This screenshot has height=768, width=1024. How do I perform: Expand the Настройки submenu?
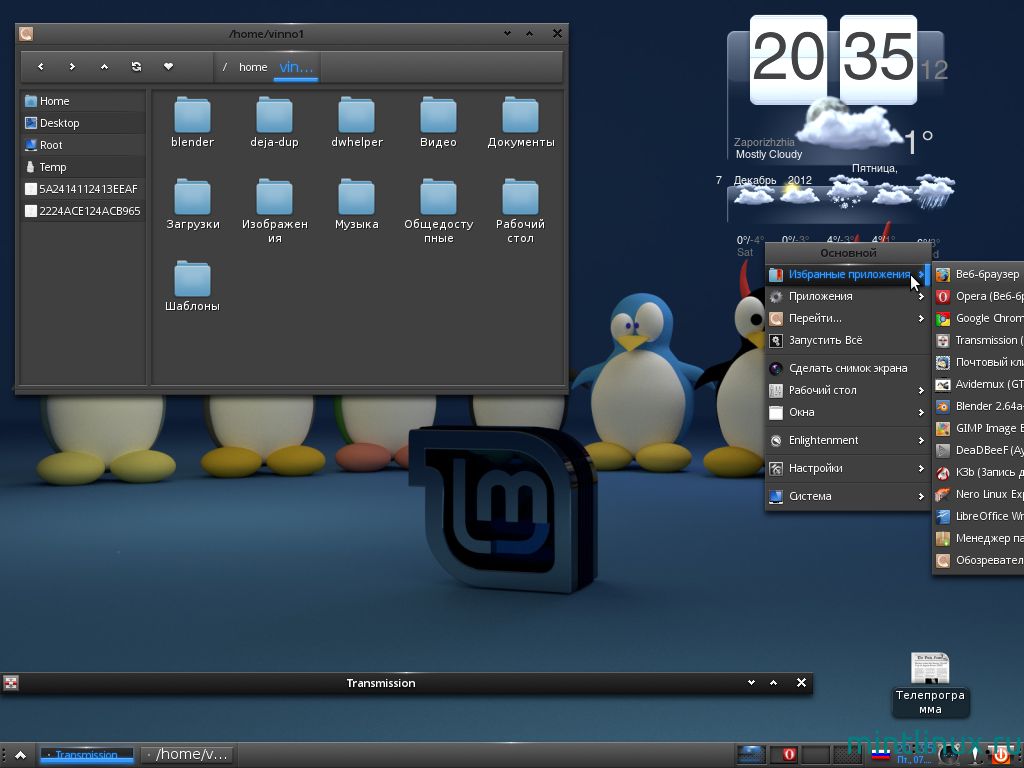[x=848, y=468]
